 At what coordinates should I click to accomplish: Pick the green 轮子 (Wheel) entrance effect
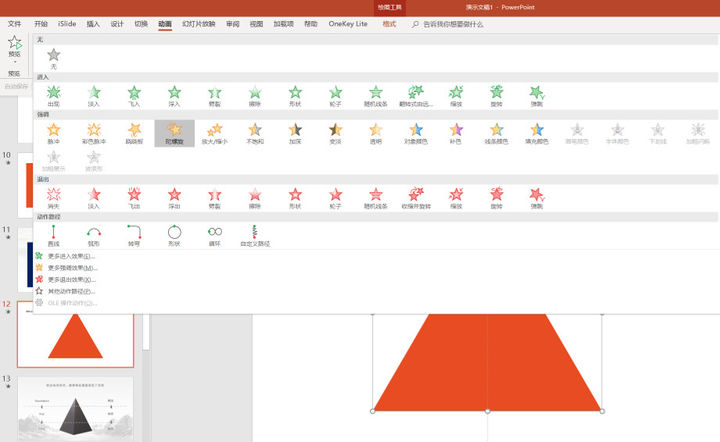(x=336, y=96)
